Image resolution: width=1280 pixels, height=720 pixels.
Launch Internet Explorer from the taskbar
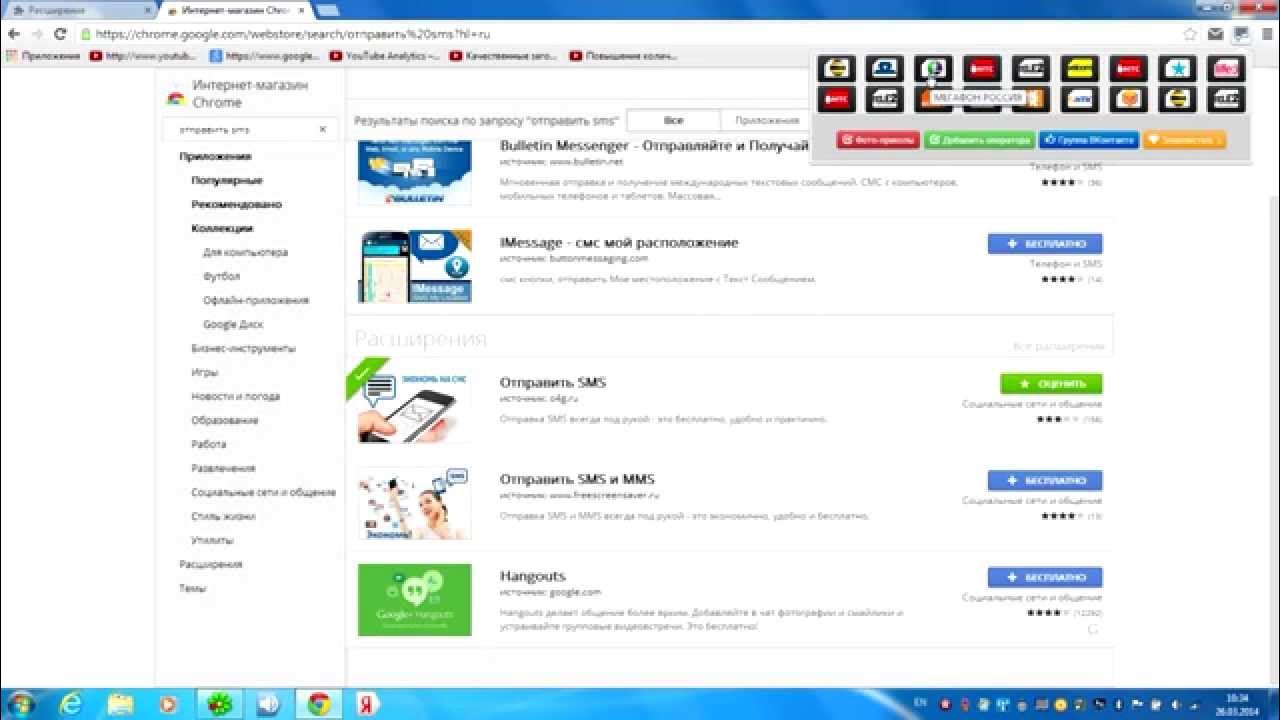click(x=71, y=704)
